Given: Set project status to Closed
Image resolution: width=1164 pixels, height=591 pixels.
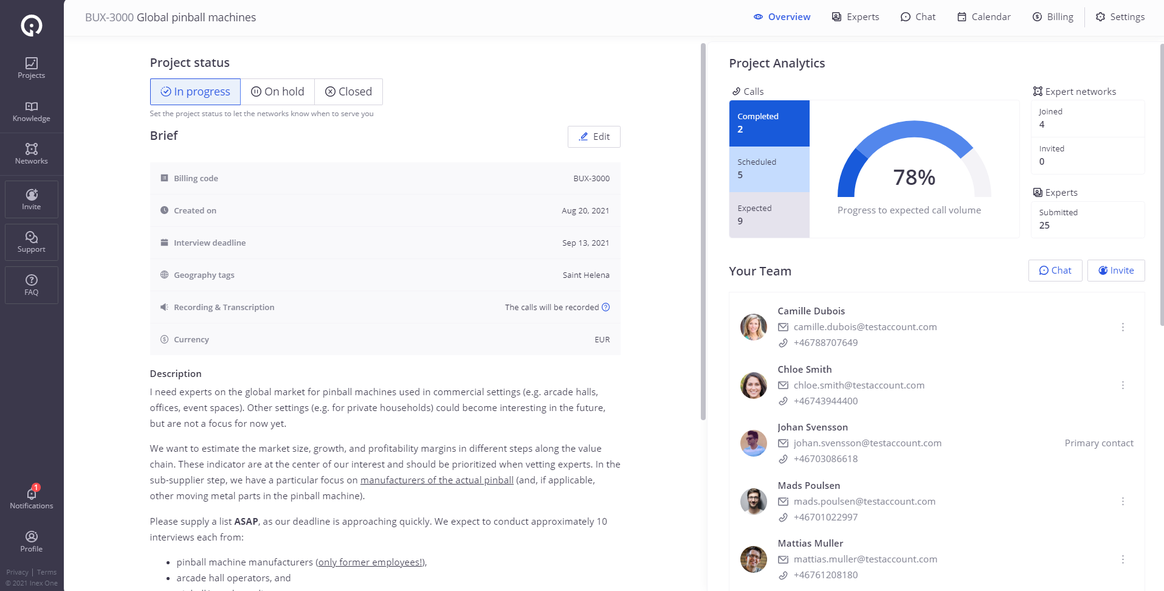Looking at the screenshot, I should click(x=349, y=92).
